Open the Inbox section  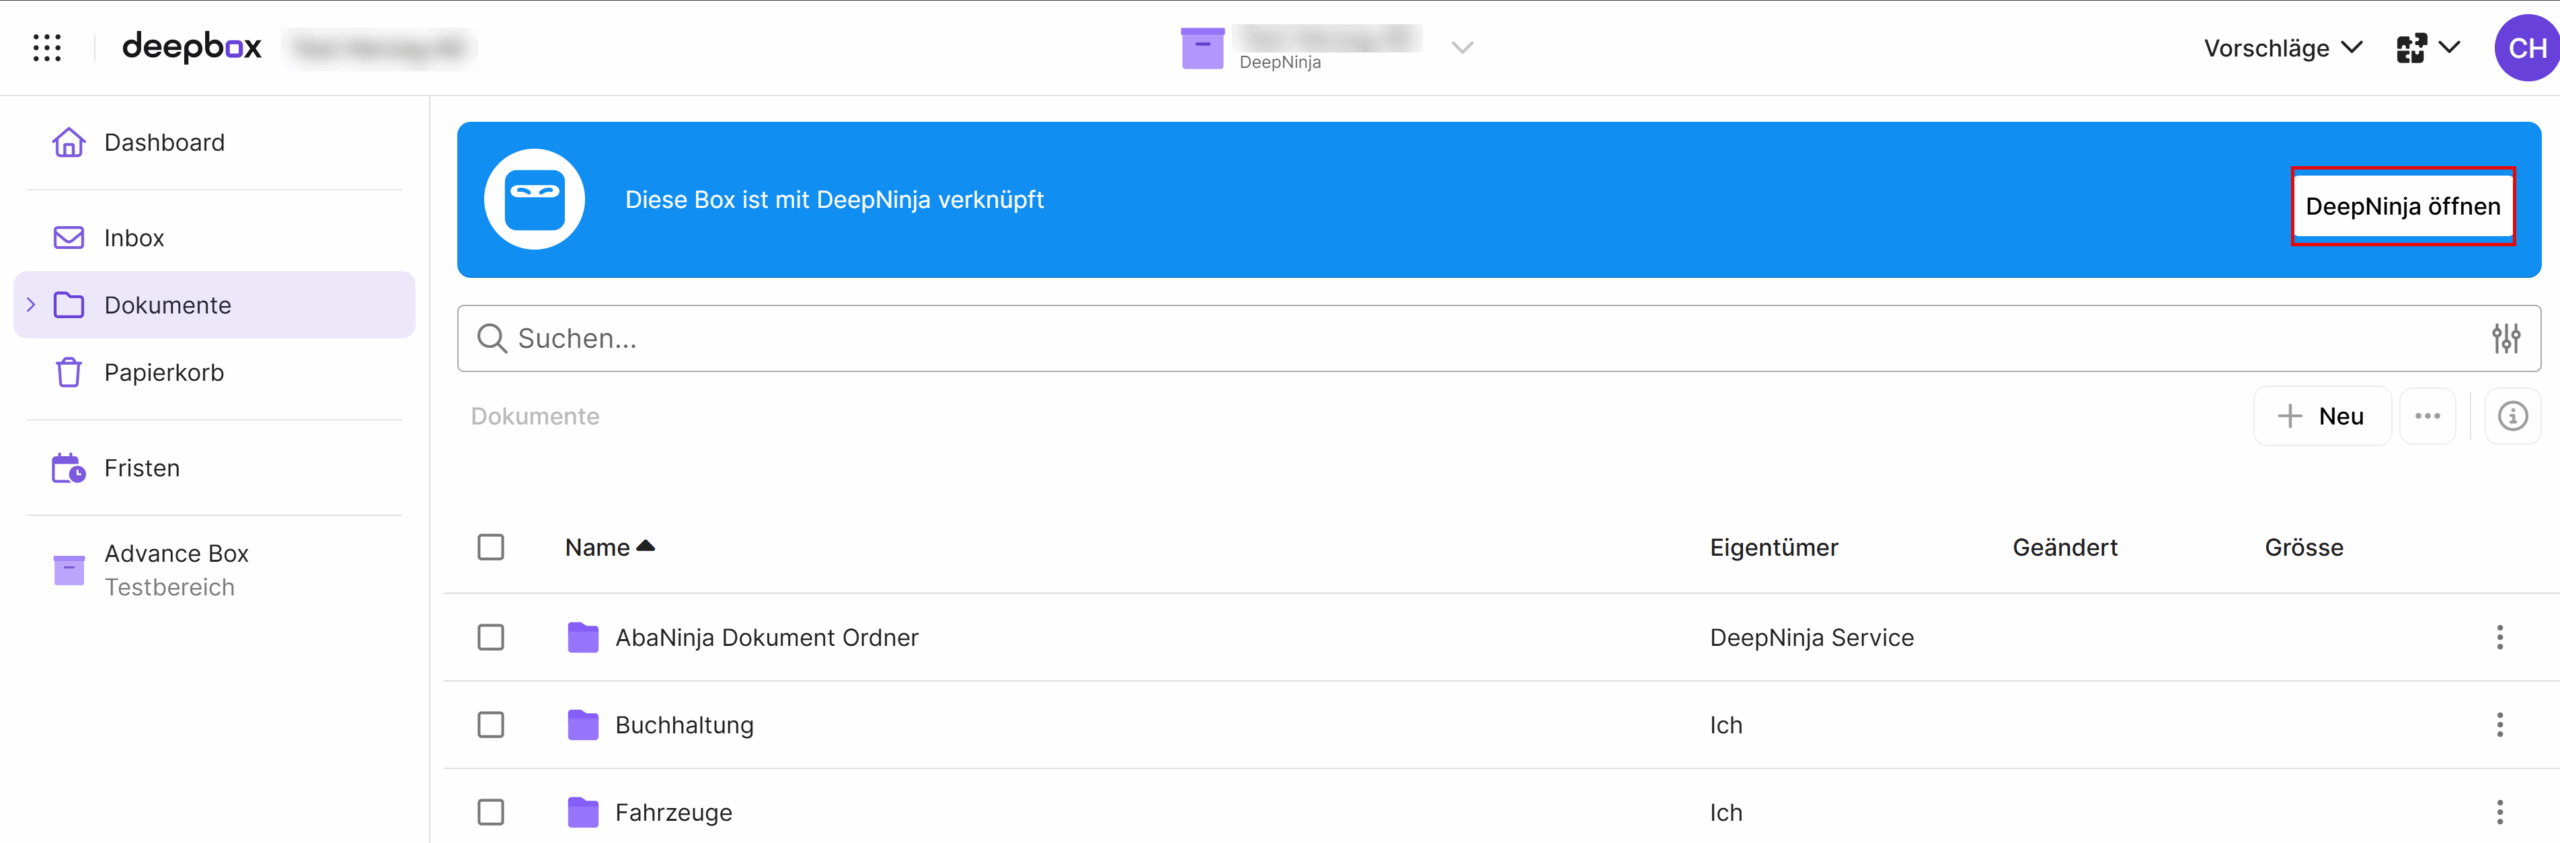tap(214, 238)
